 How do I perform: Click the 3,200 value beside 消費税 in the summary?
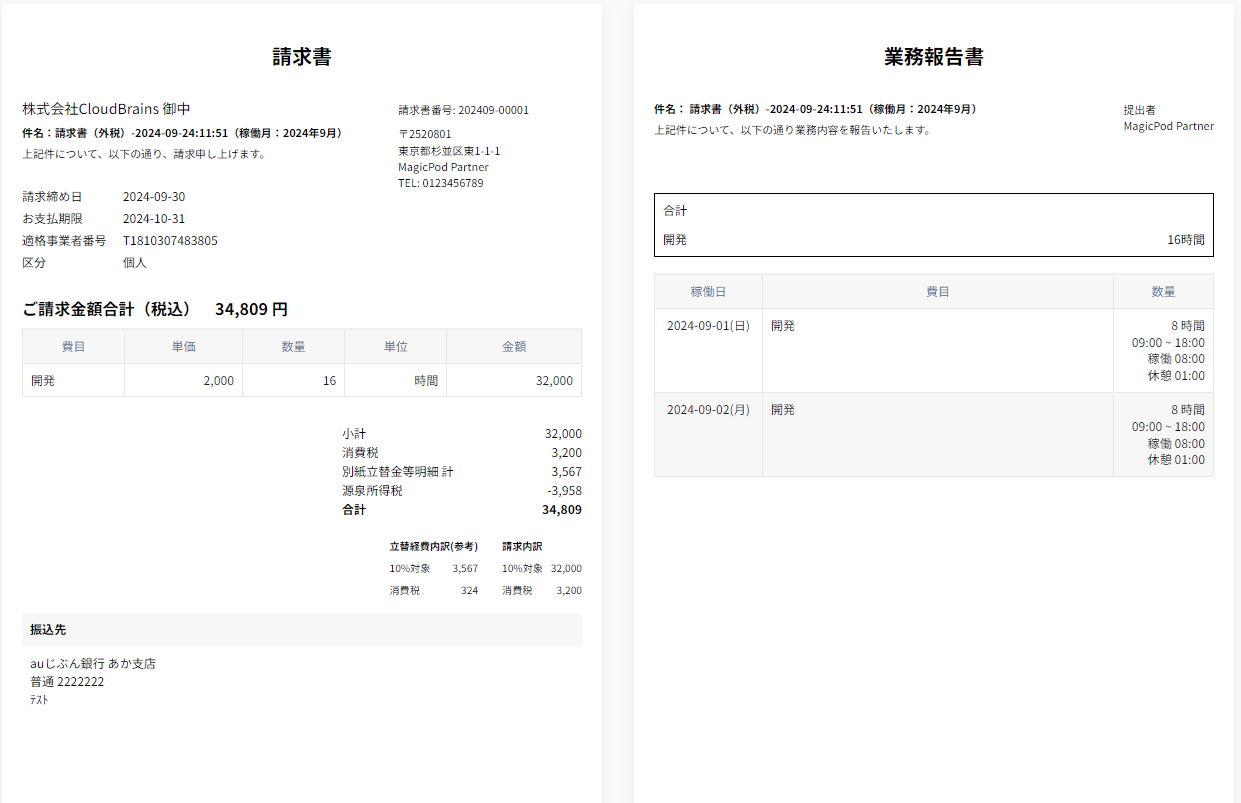pos(566,453)
